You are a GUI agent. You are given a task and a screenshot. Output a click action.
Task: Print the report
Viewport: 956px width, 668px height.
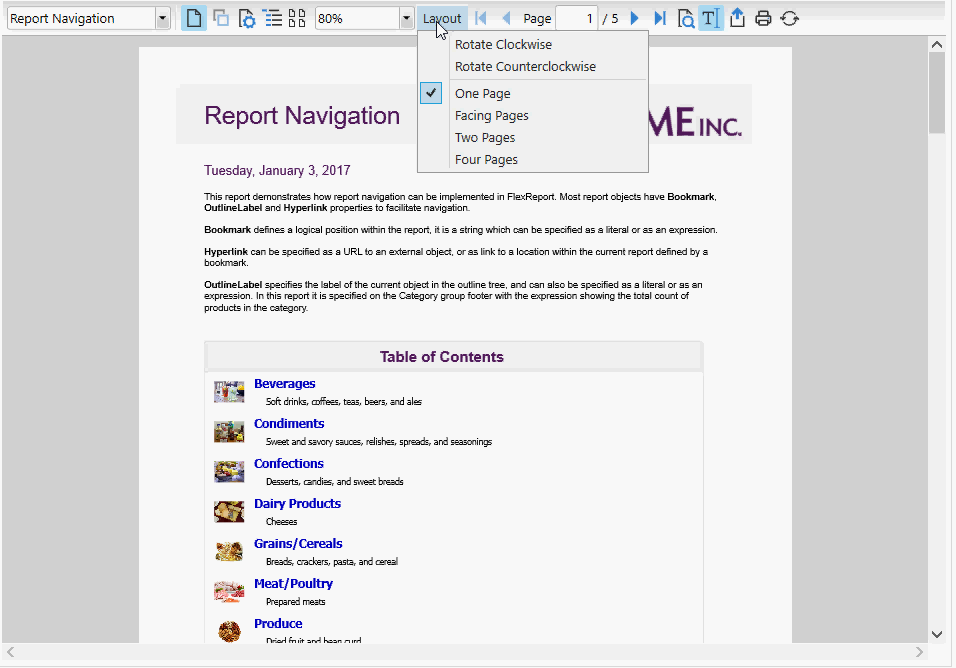763,18
